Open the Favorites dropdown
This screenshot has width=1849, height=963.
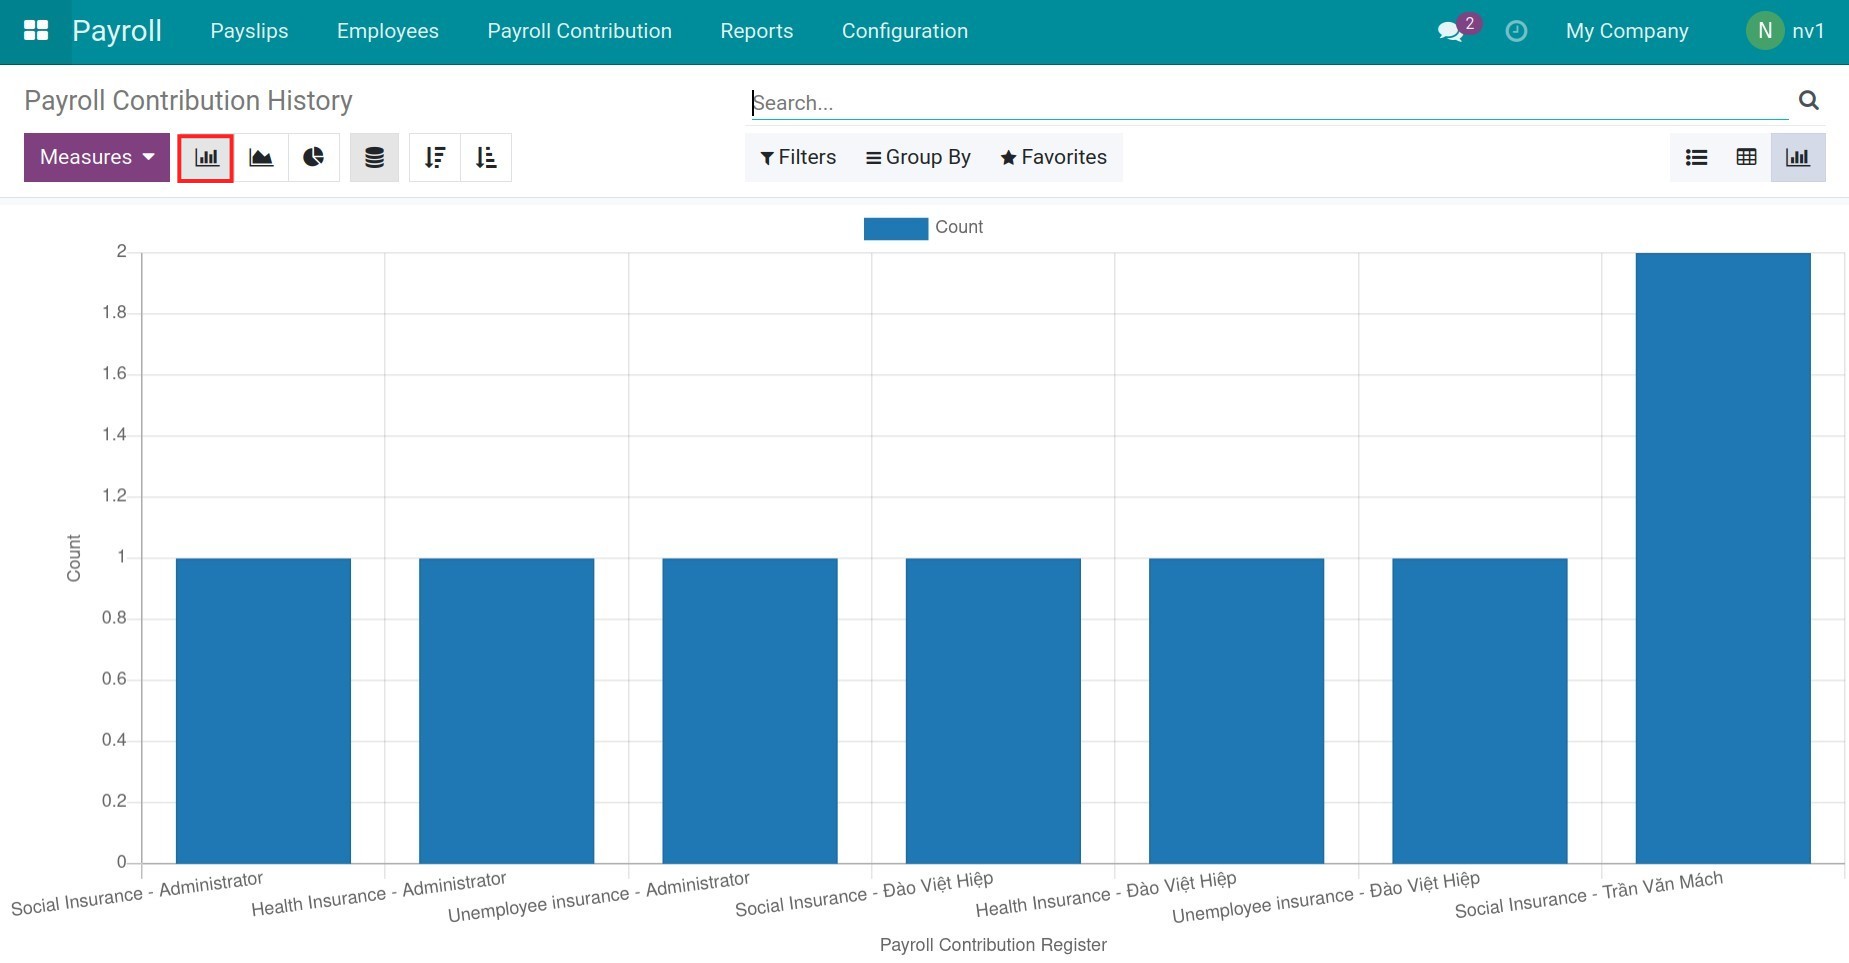click(1052, 157)
